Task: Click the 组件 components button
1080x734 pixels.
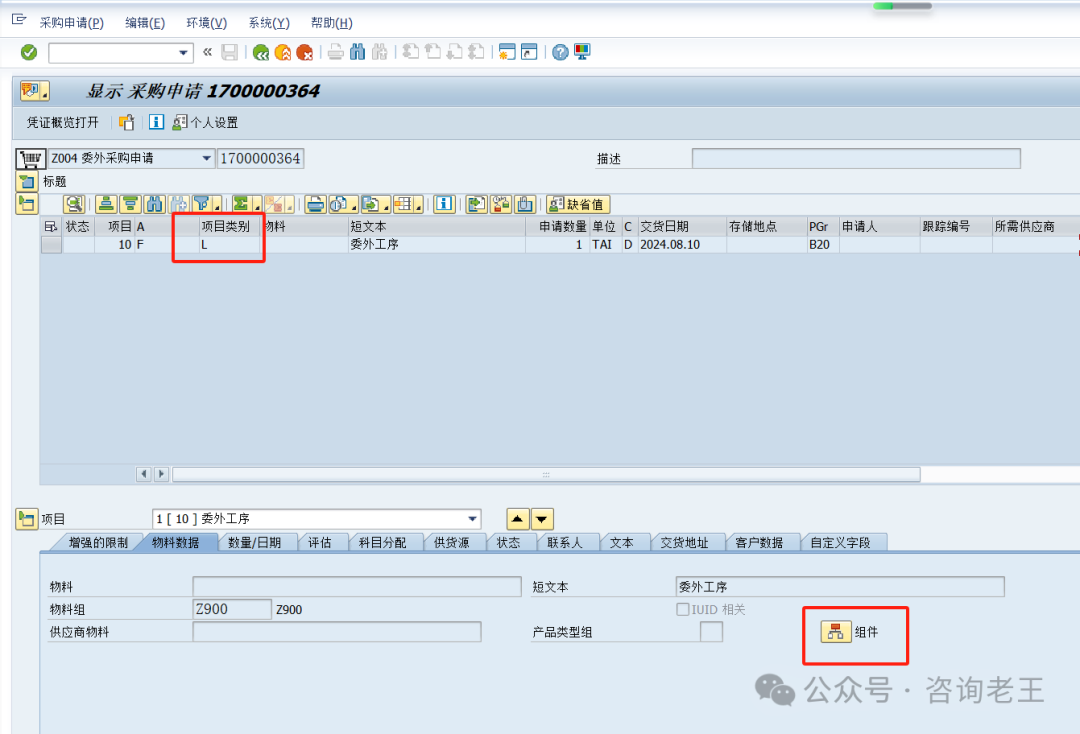Action: (x=852, y=632)
